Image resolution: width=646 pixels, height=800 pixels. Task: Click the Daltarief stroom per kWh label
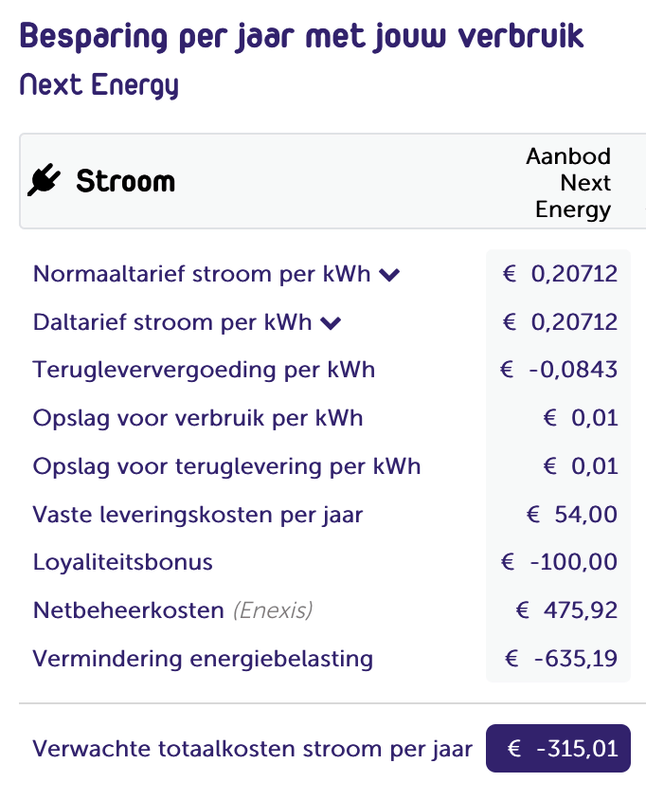coord(172,322)
